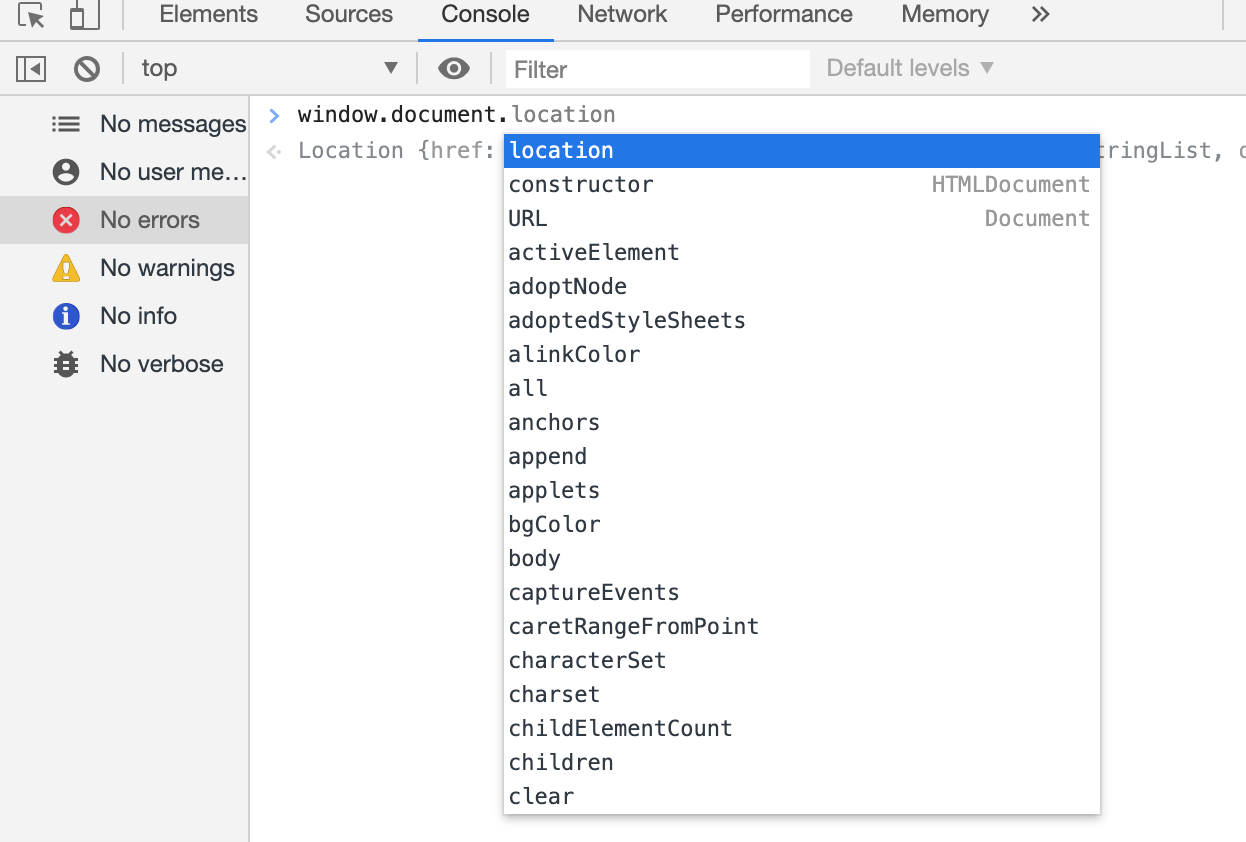
Task: Choose characterSet from autocomplete
Action: pos(802,660)
